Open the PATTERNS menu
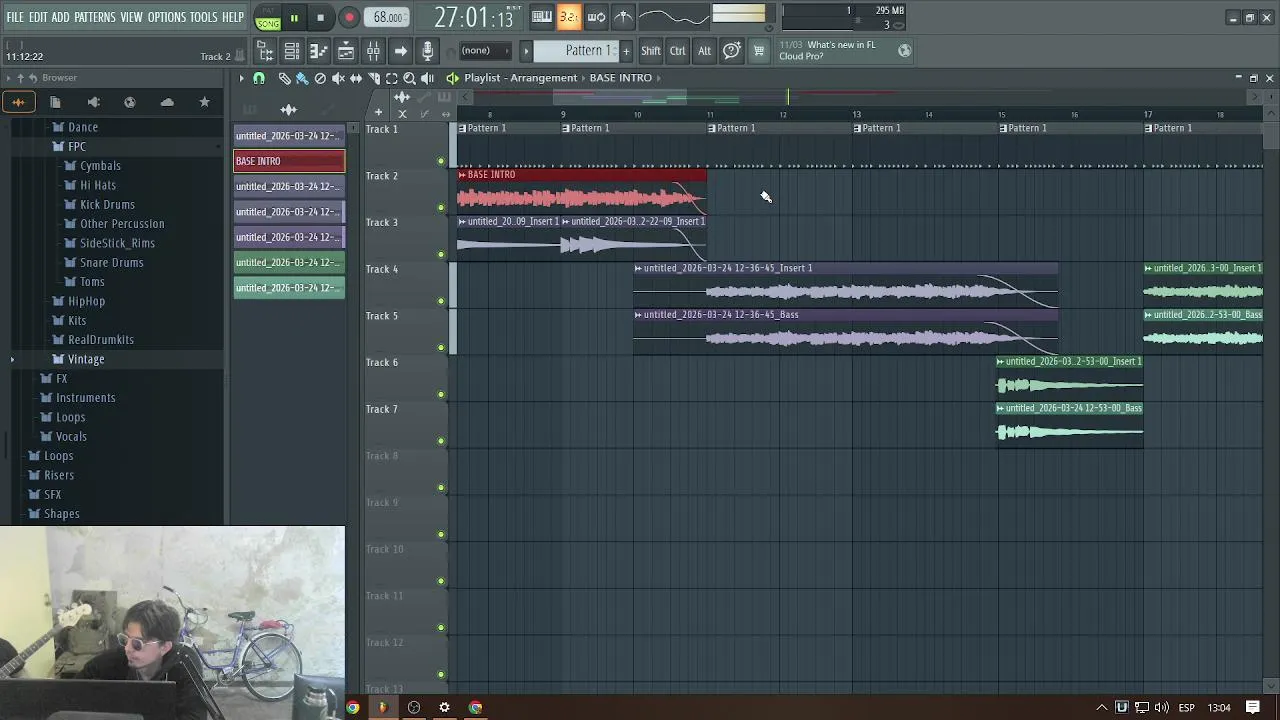The width and height of the screenshot is (1280, 720). point(95,18)
